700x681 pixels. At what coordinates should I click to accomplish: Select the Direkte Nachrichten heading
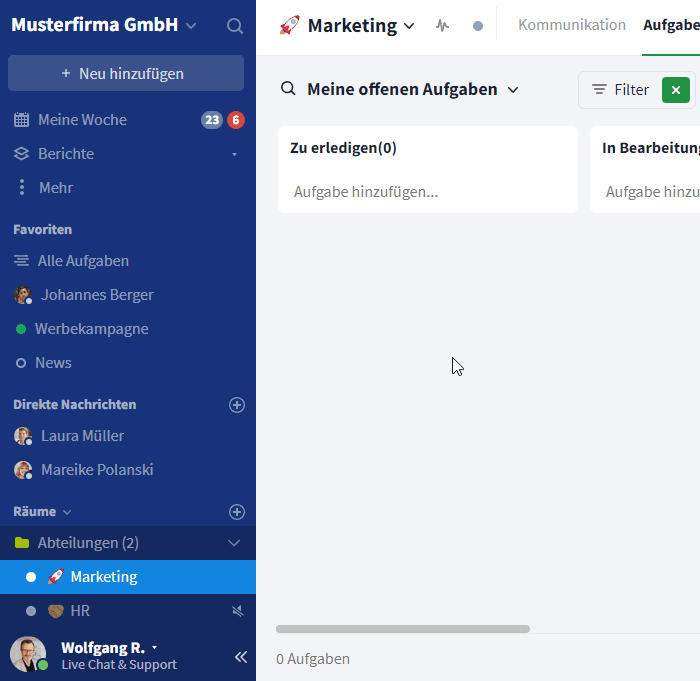75,405
